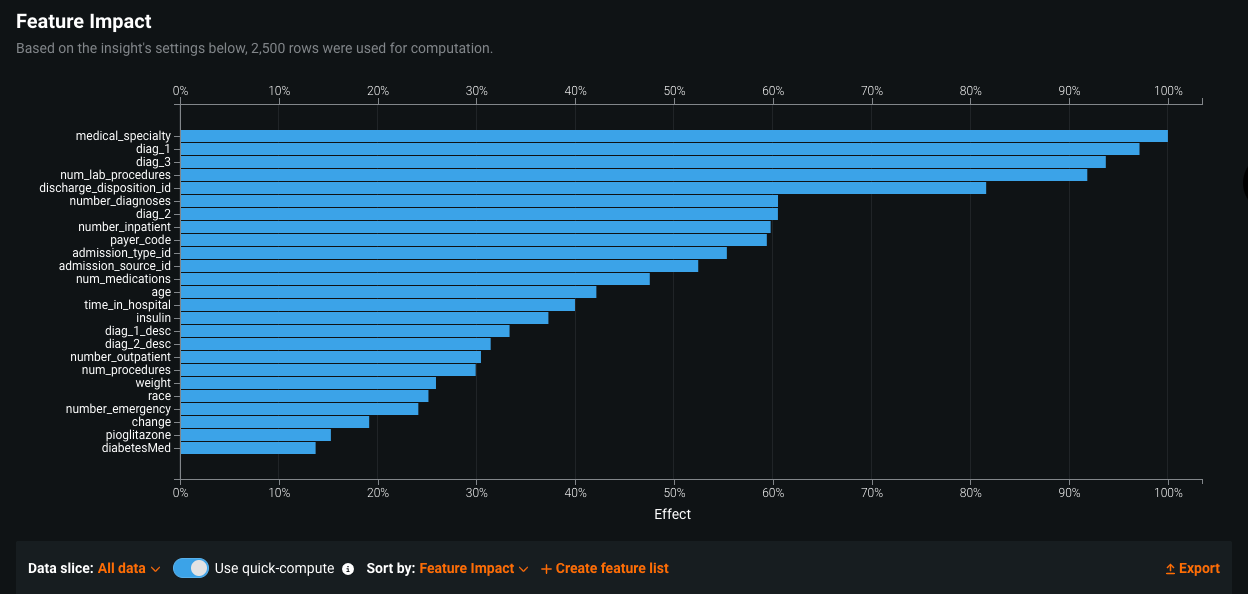Select the diabetesMed bar
Image resolution: width=1248 pixels, height=594 pixels.
point(247,448)
